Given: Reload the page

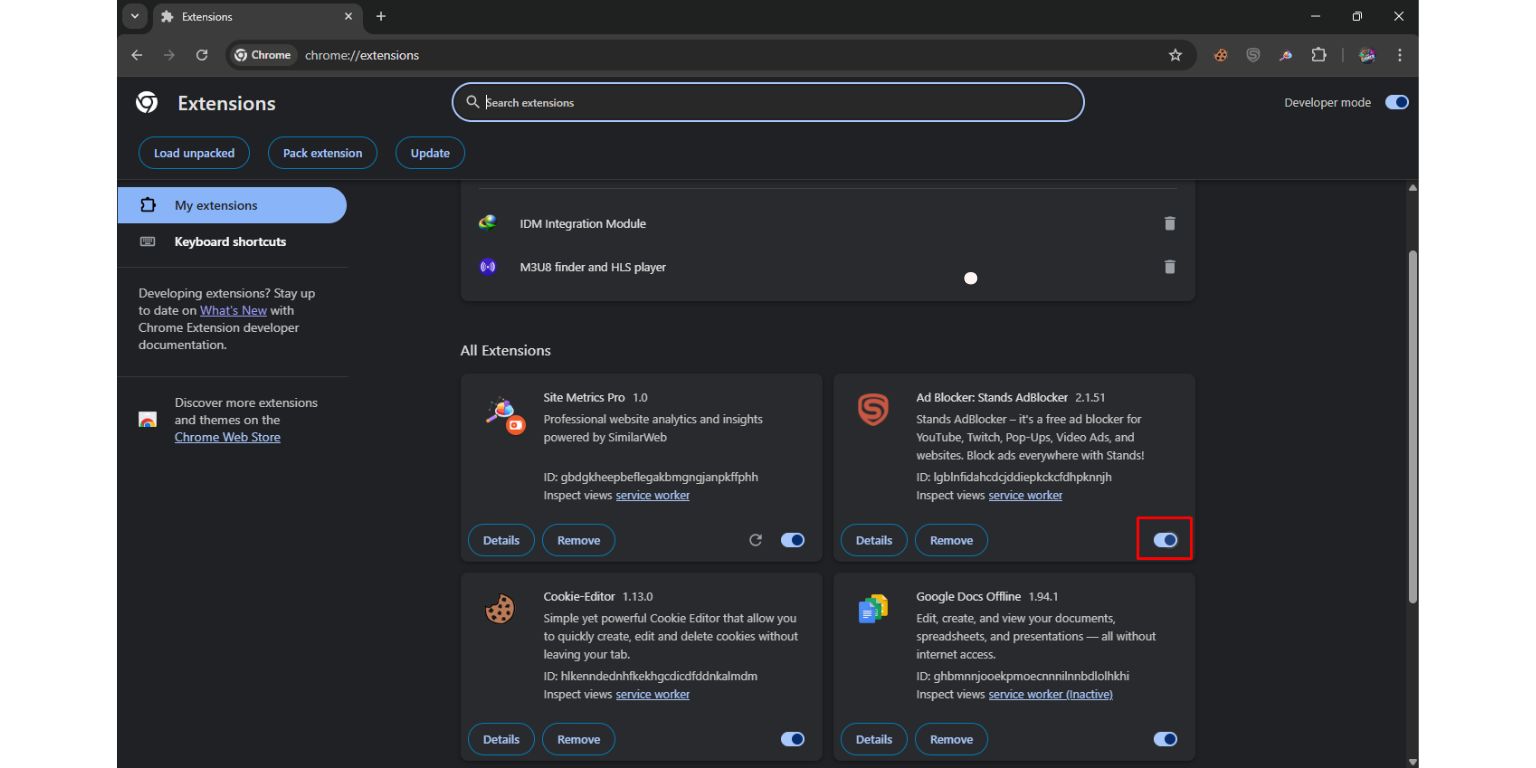Looking at the screenshot, I should pyautogui.click(x=202, y=55).
